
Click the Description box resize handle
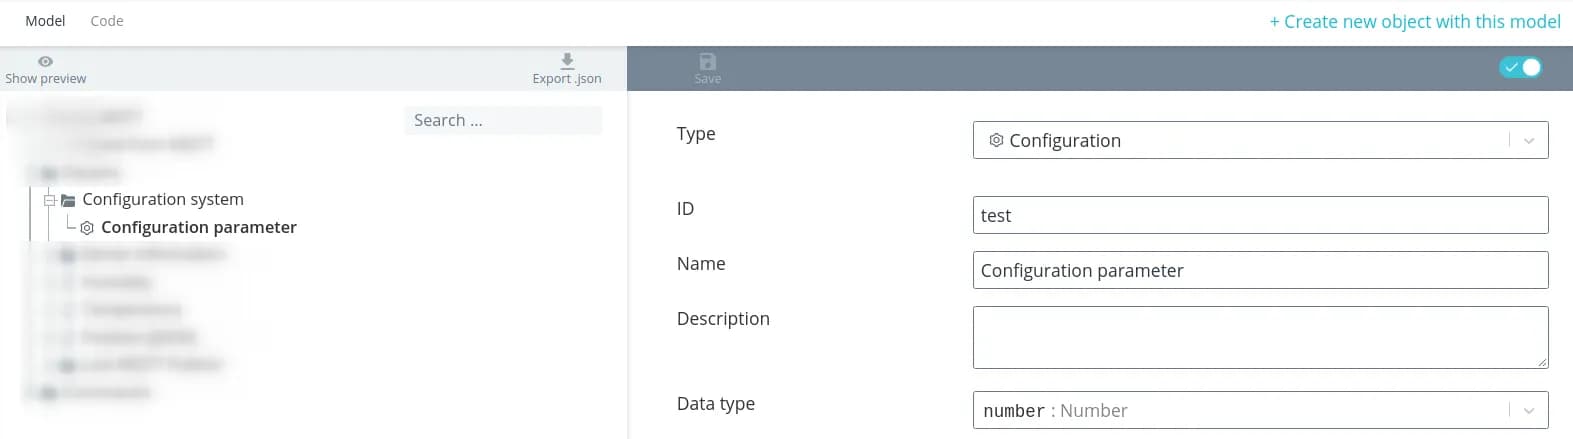pyautogui.click(x=1542, y=362)
